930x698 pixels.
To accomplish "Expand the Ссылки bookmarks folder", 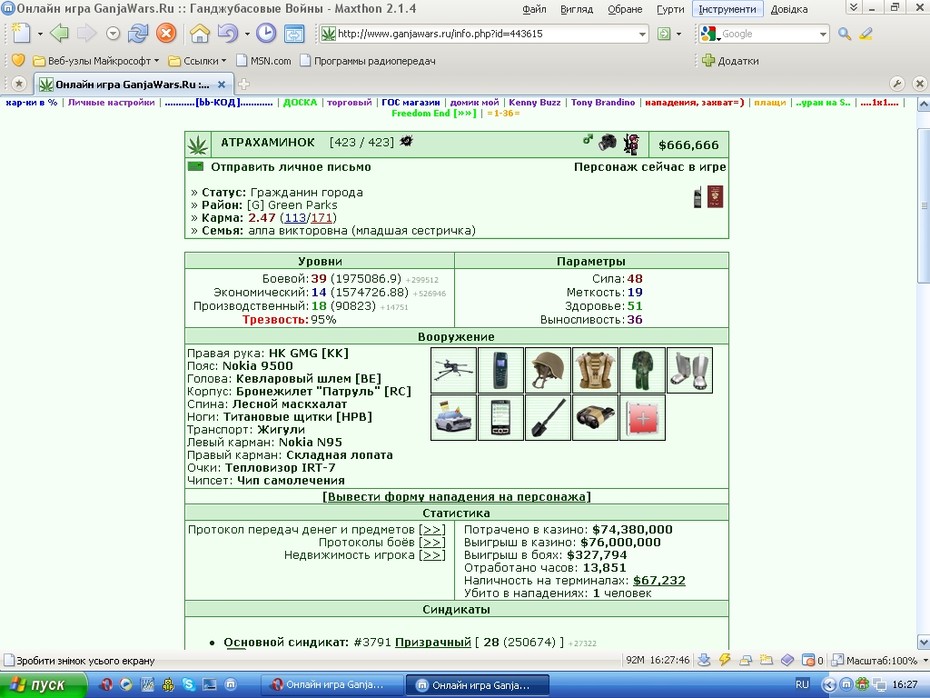I will (x=198, y=60).
